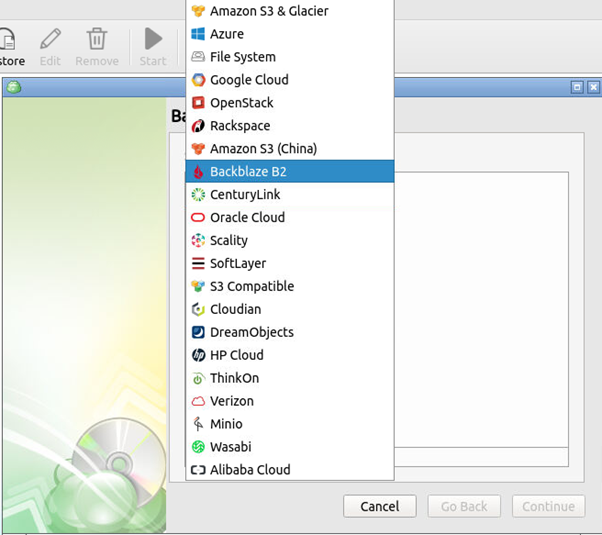Click the Remove trash can icon
Image resolution: width=602 pixels, height=535 pixels.
(x=96, y=39)
